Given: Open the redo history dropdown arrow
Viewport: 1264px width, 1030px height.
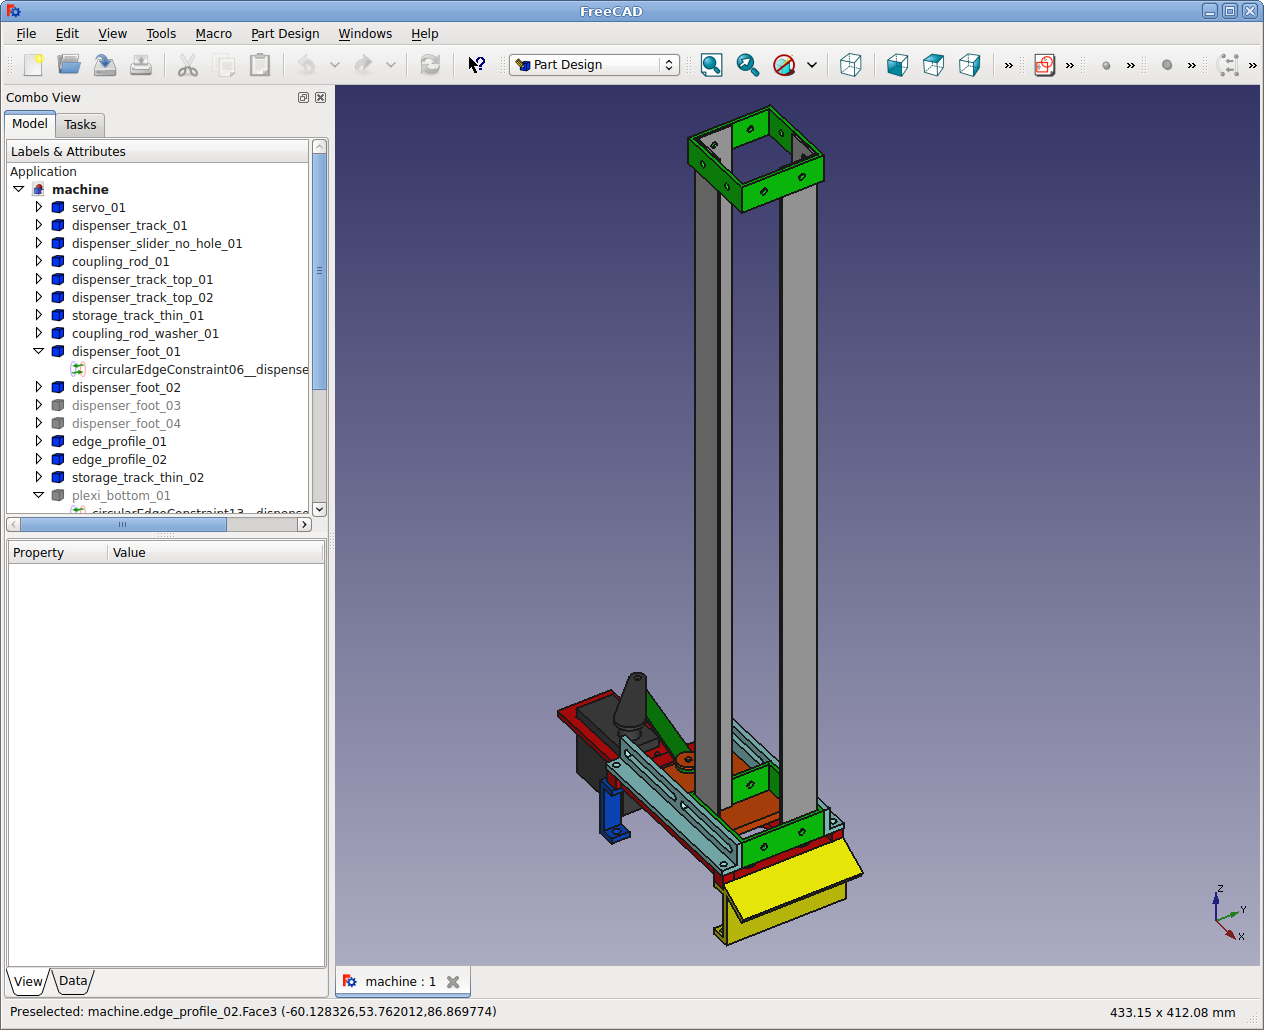Looking at the screenshot, I should tap(391, 65).
